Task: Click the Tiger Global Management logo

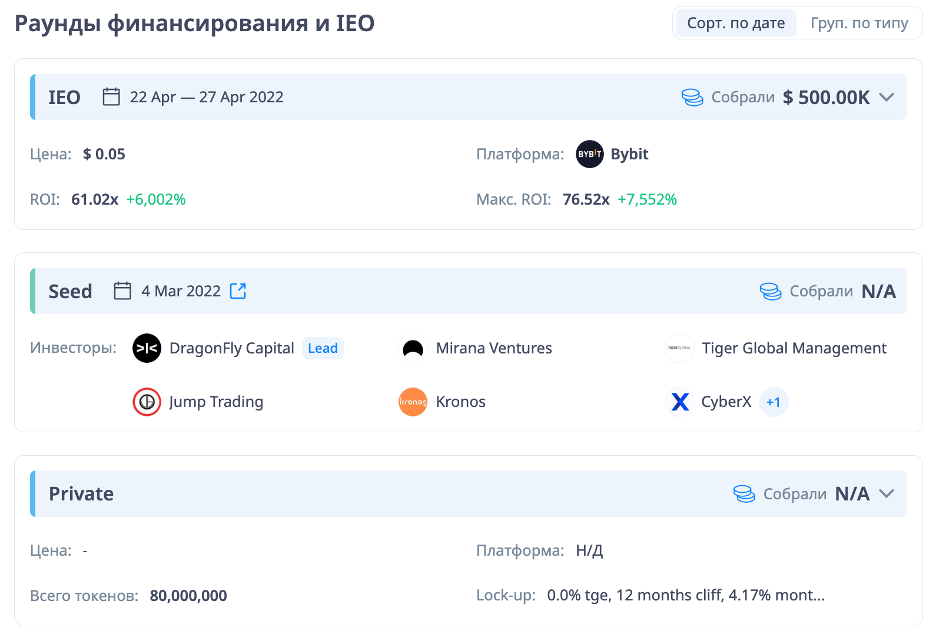Action: 679,348
